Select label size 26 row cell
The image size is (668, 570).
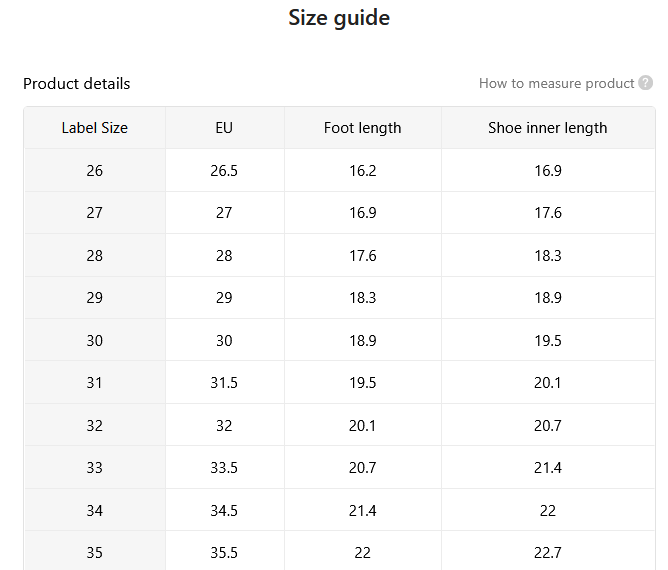[x=95, y=170]
